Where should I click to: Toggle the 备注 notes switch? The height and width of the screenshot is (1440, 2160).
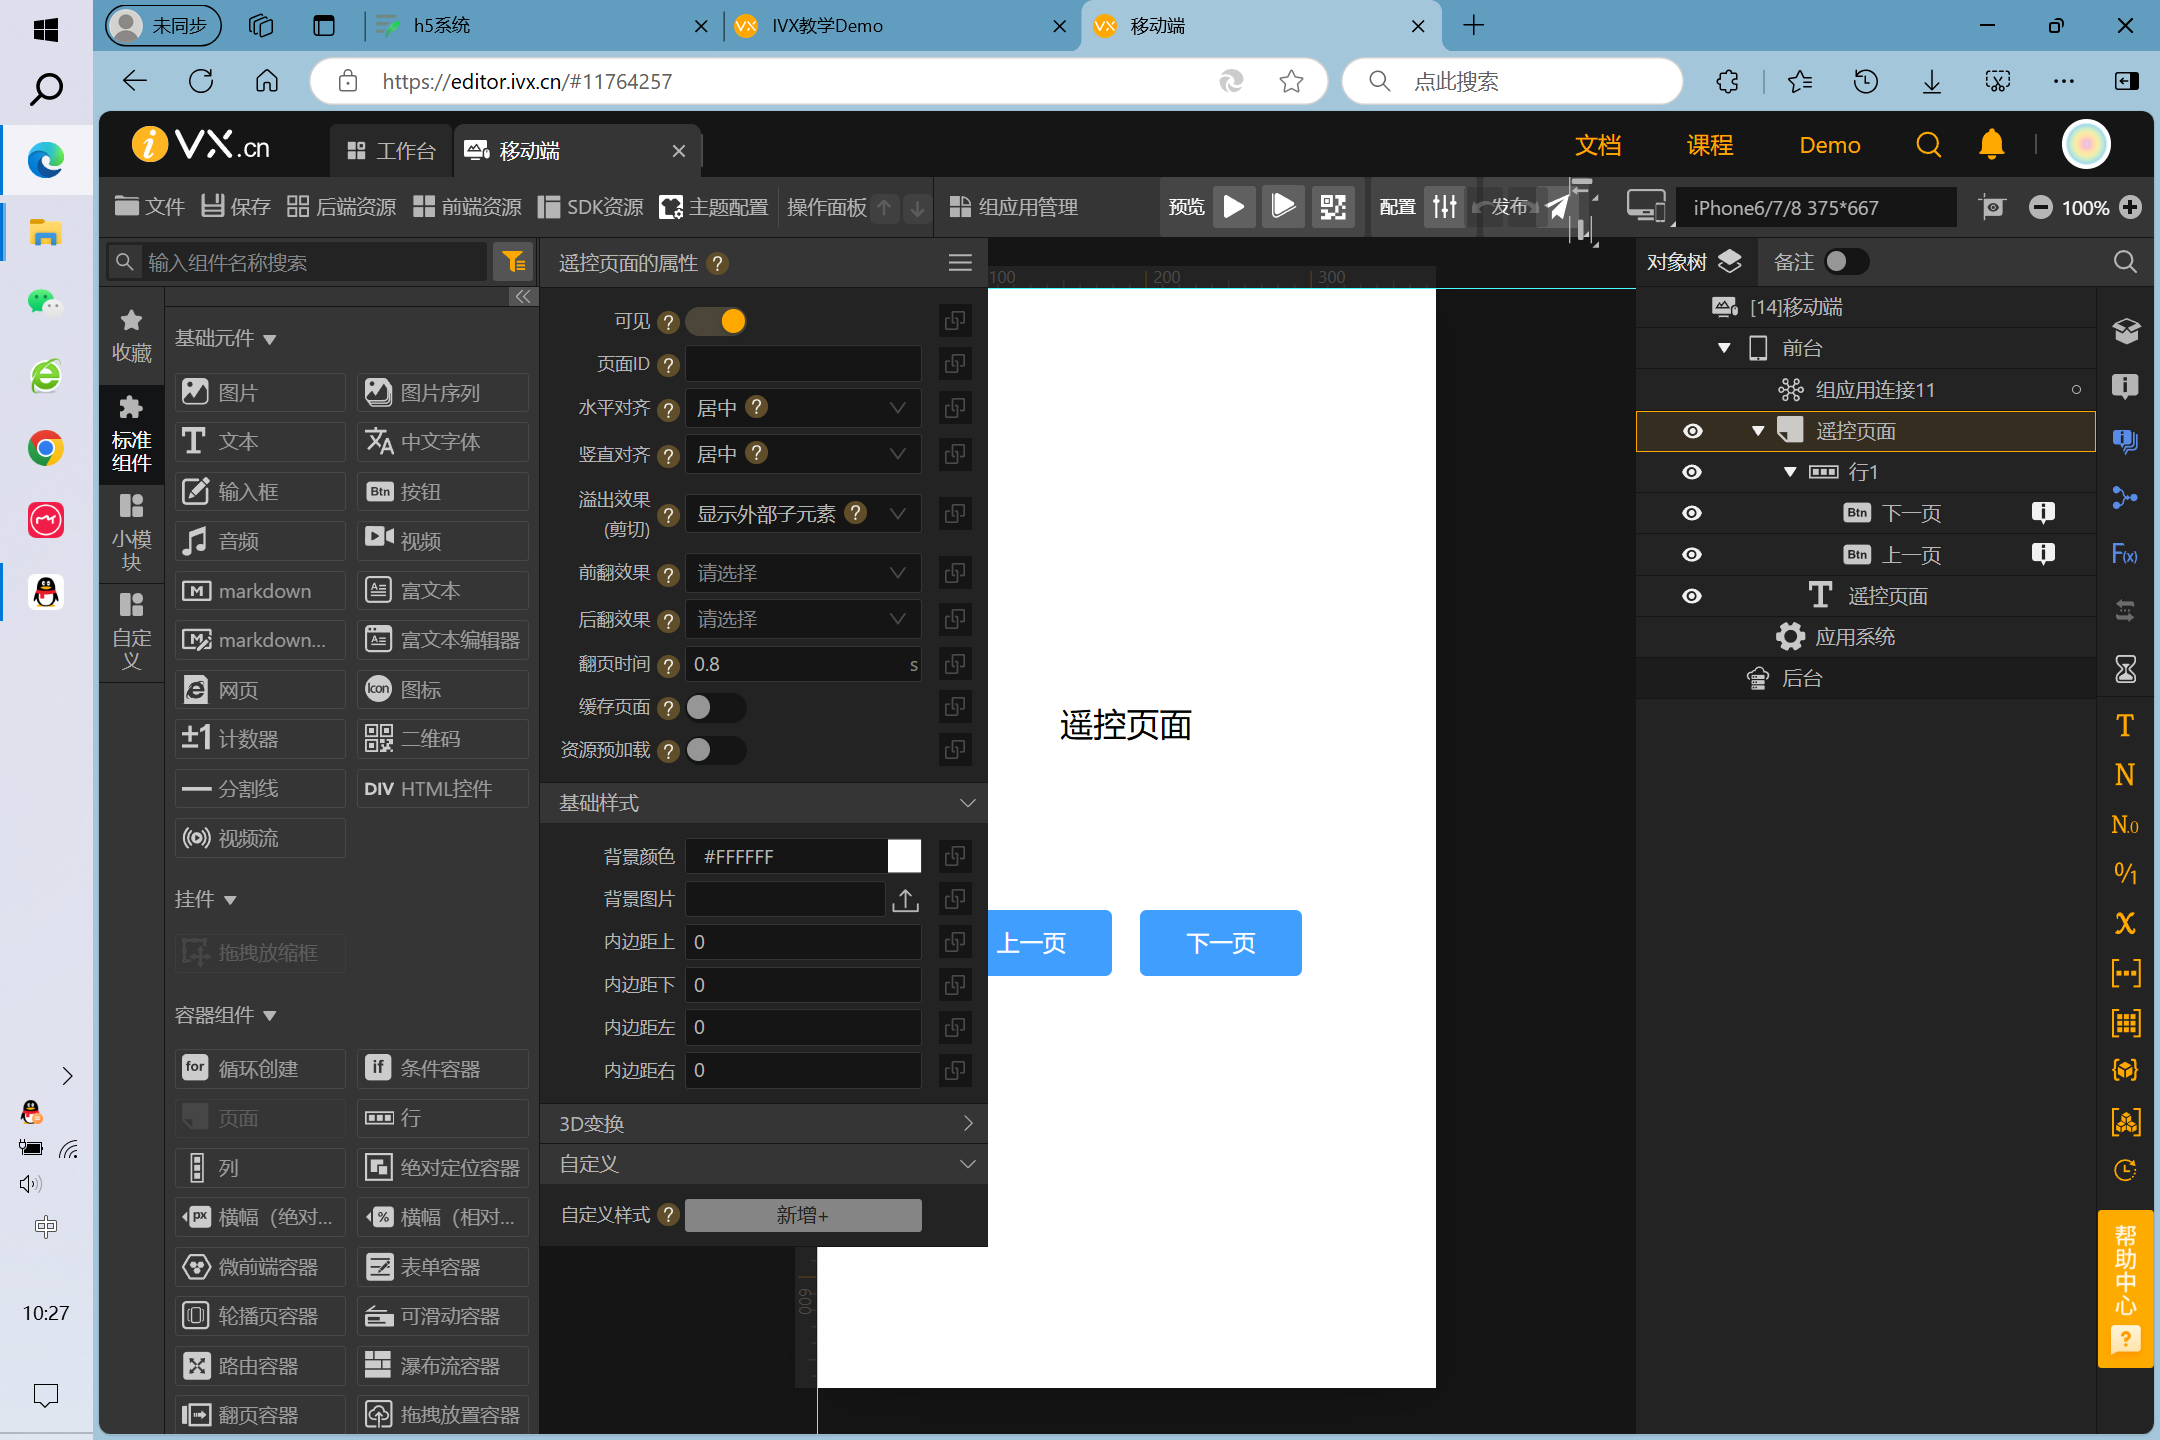click(1847, 262)
